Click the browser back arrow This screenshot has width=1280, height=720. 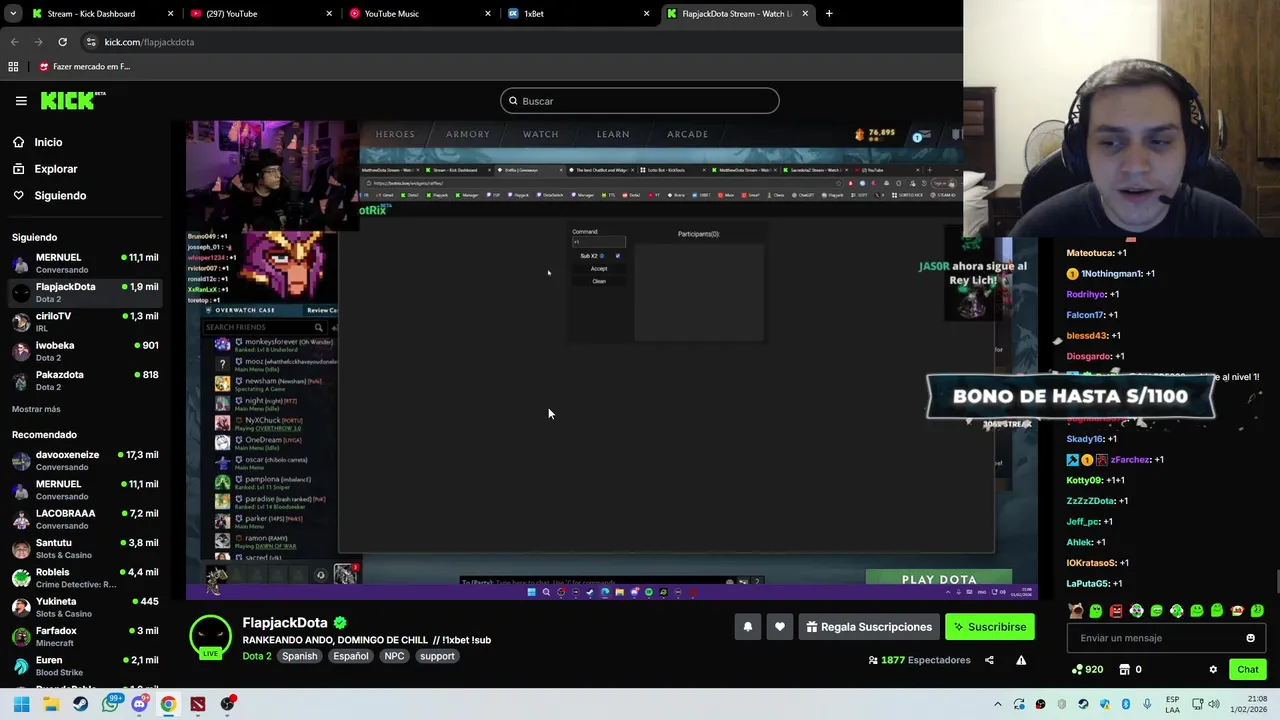14,42
